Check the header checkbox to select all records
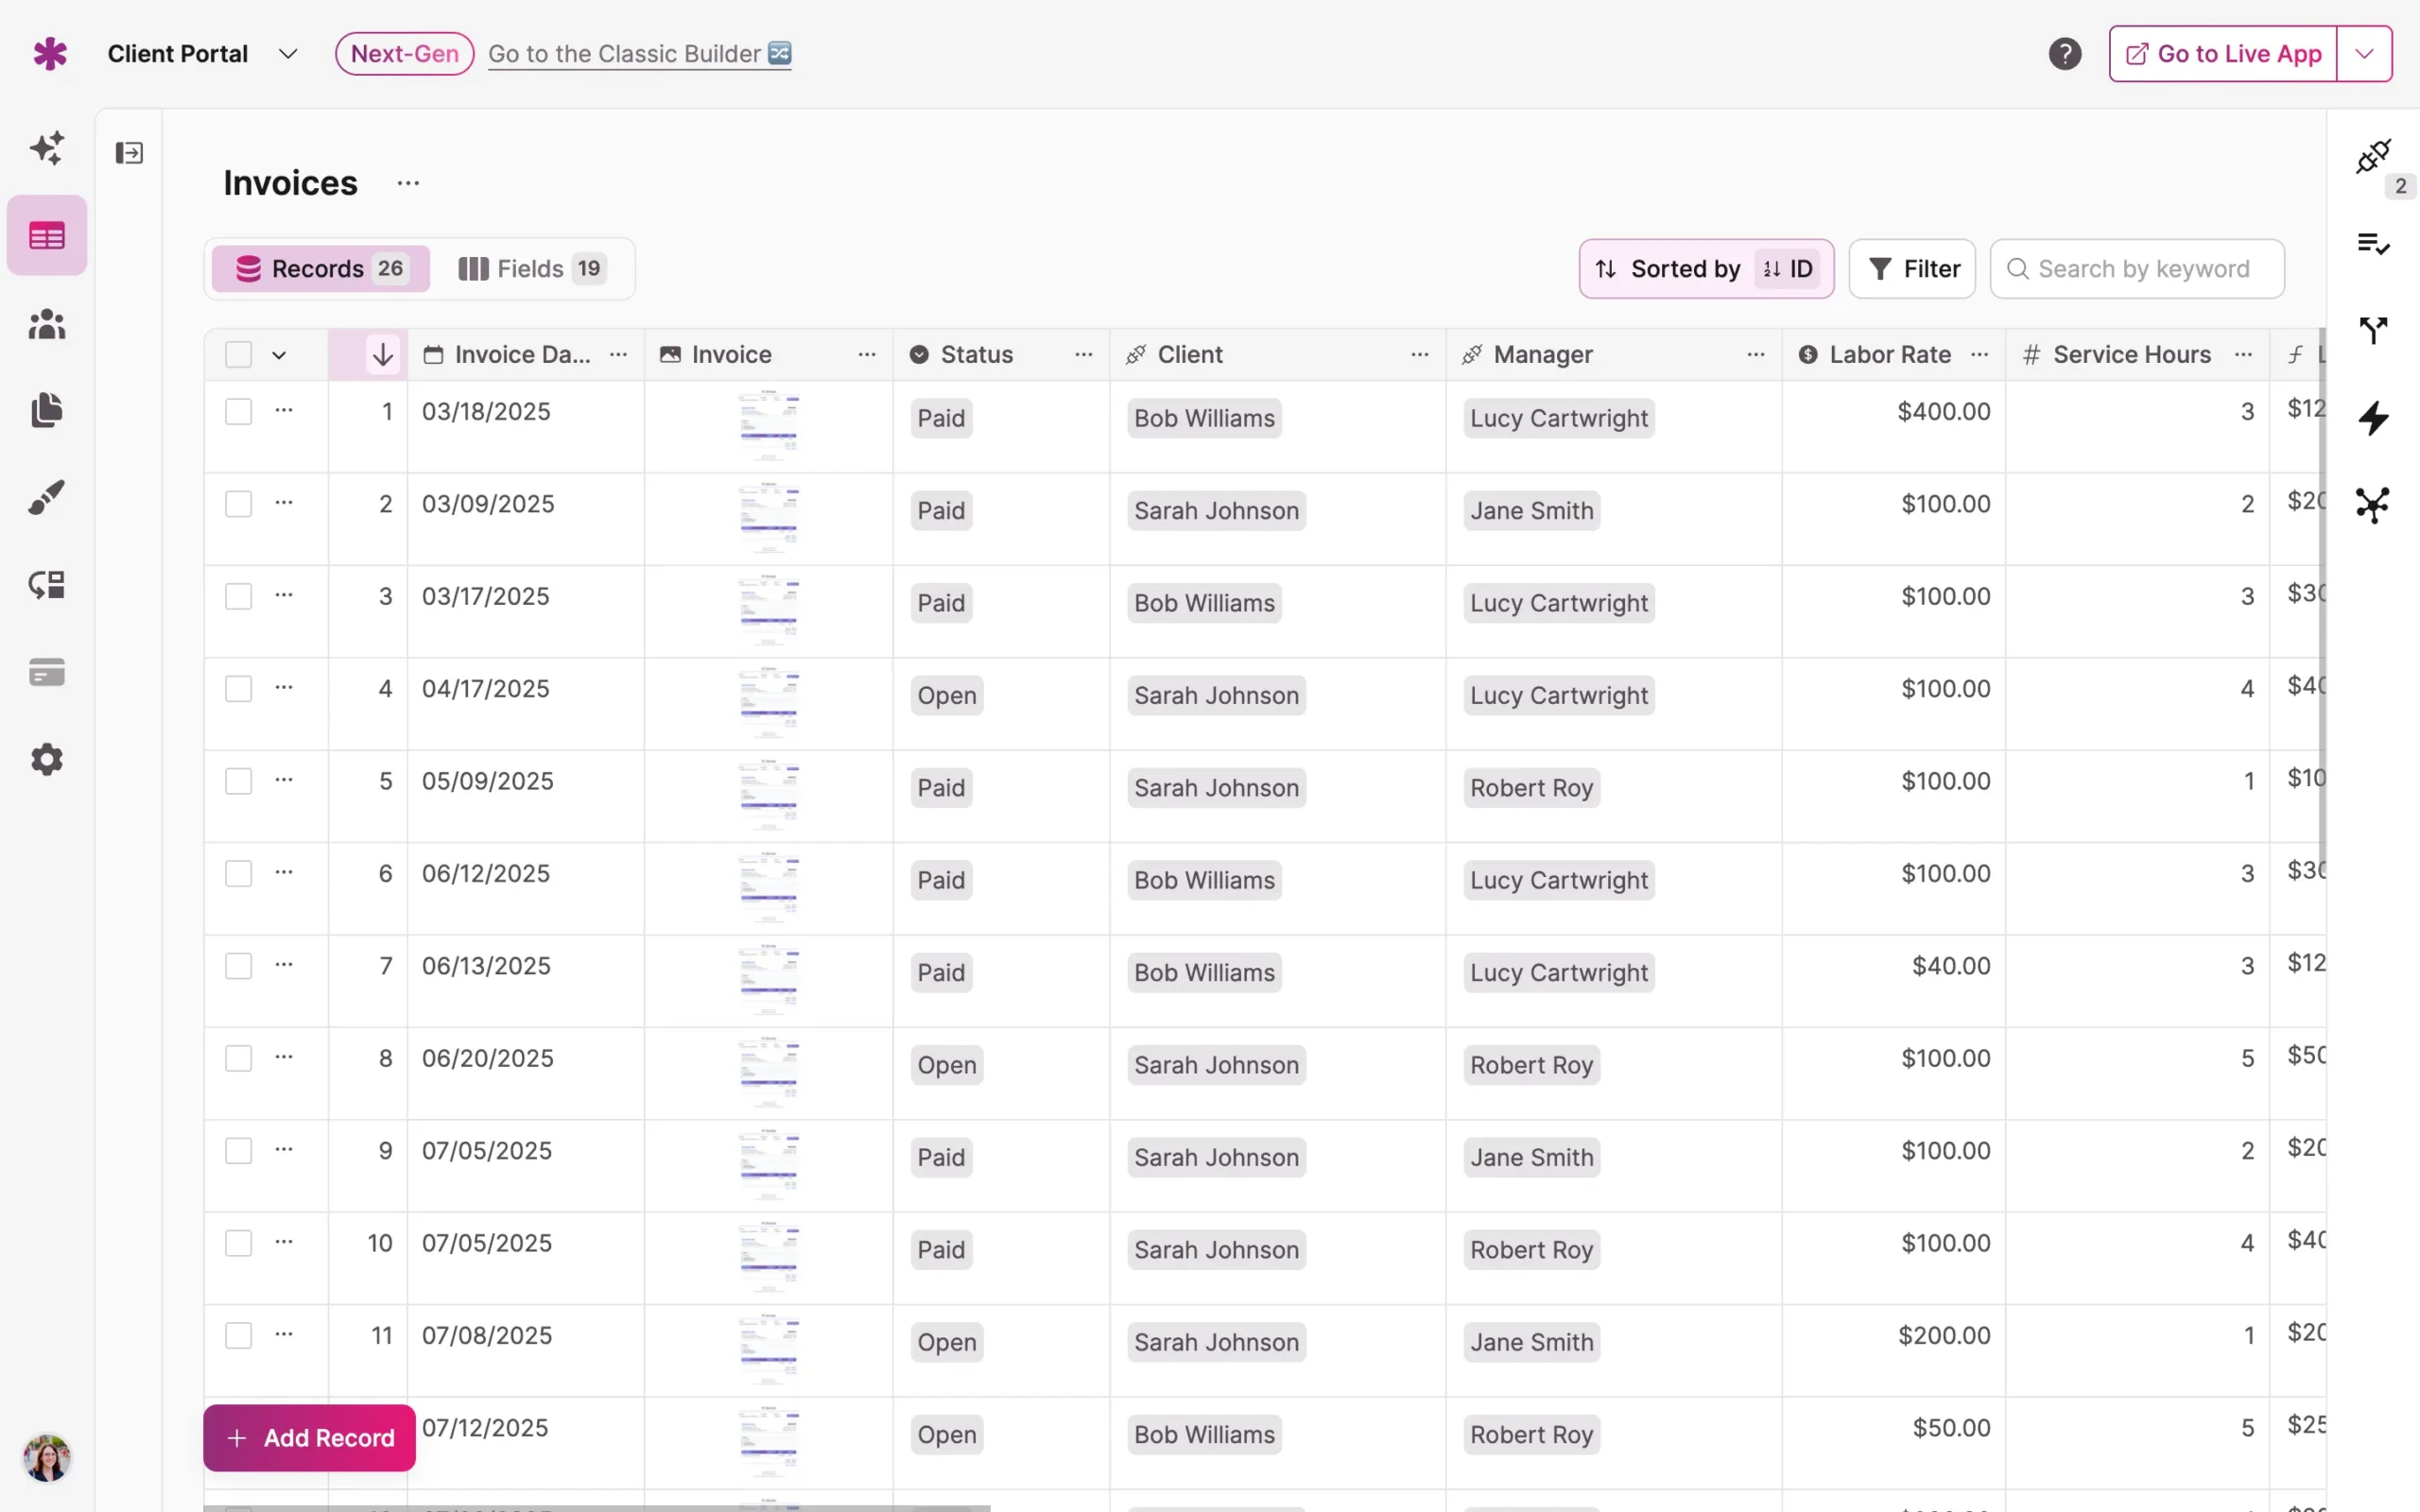Screen dimensions: 2420x1512 (238, 354)
